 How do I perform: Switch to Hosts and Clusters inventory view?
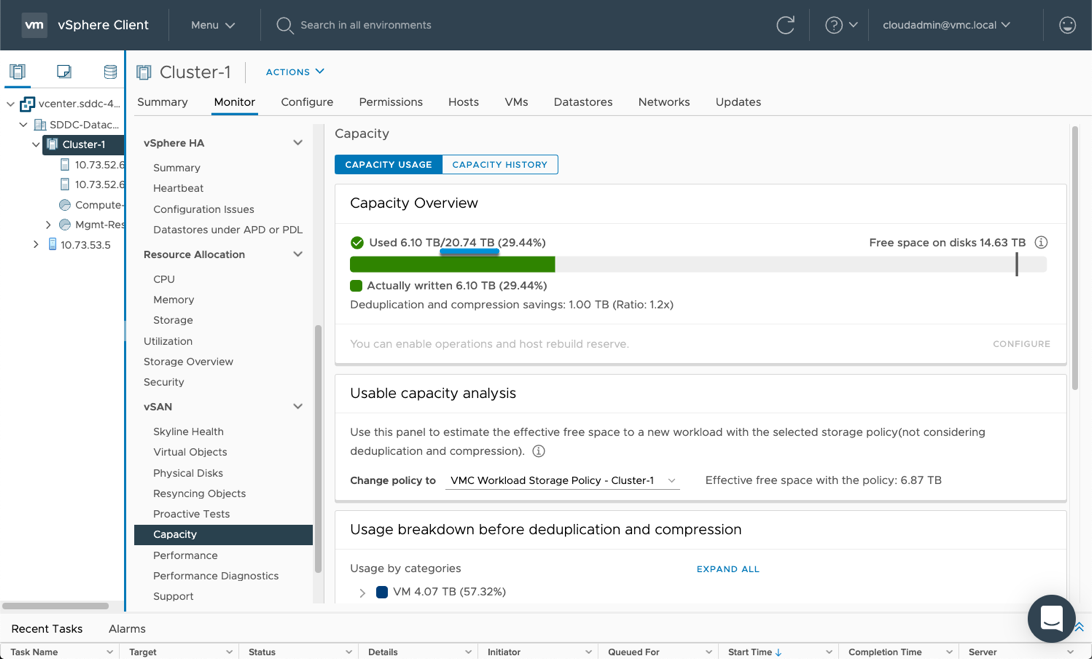point(17,71)
